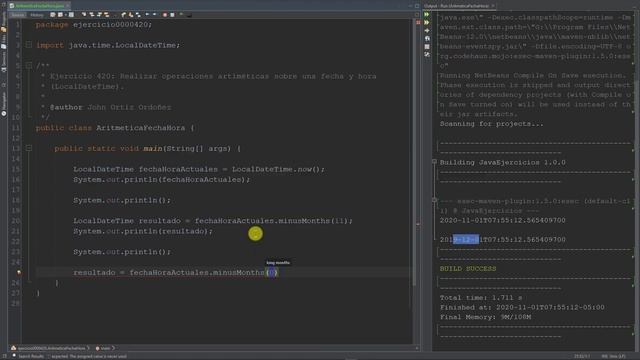Click Final Memory: 9M/100M line
Viewport: 640px width, 360px height.
pyautogui.click(x=485, y=317)
